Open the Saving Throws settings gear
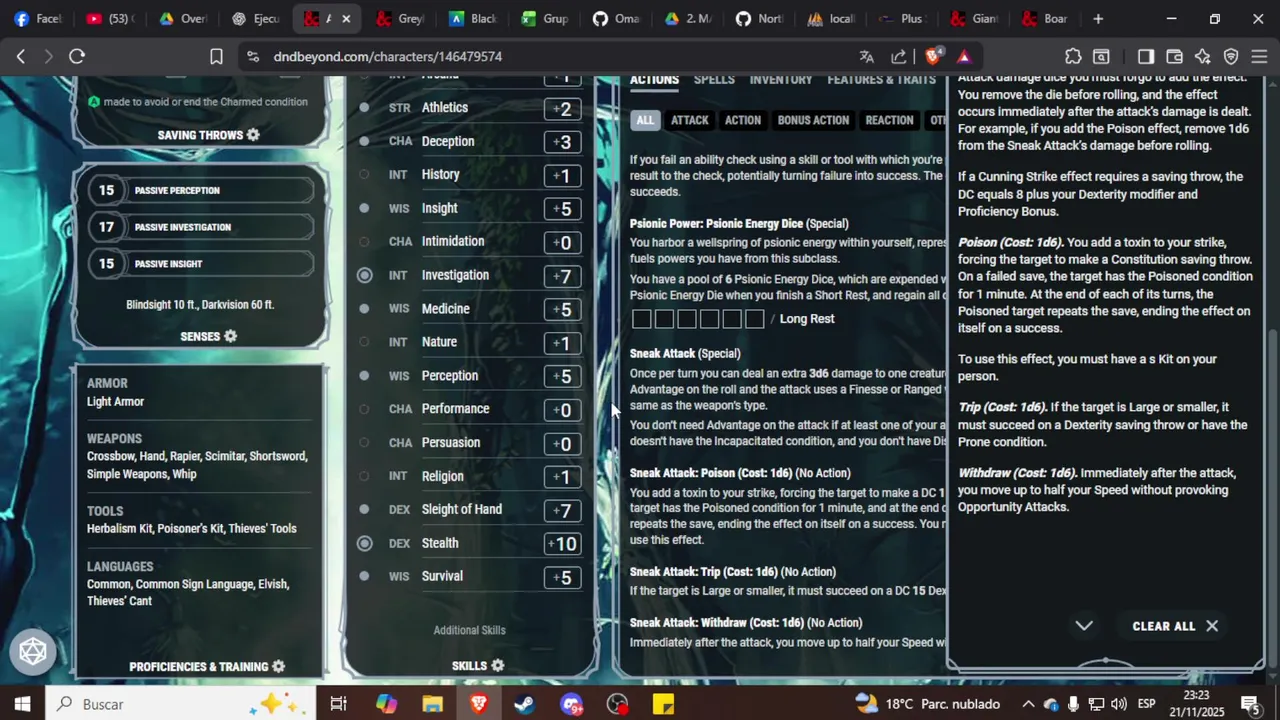Image resolution: width=1280 pixels, height=720 pixels. 253,135
